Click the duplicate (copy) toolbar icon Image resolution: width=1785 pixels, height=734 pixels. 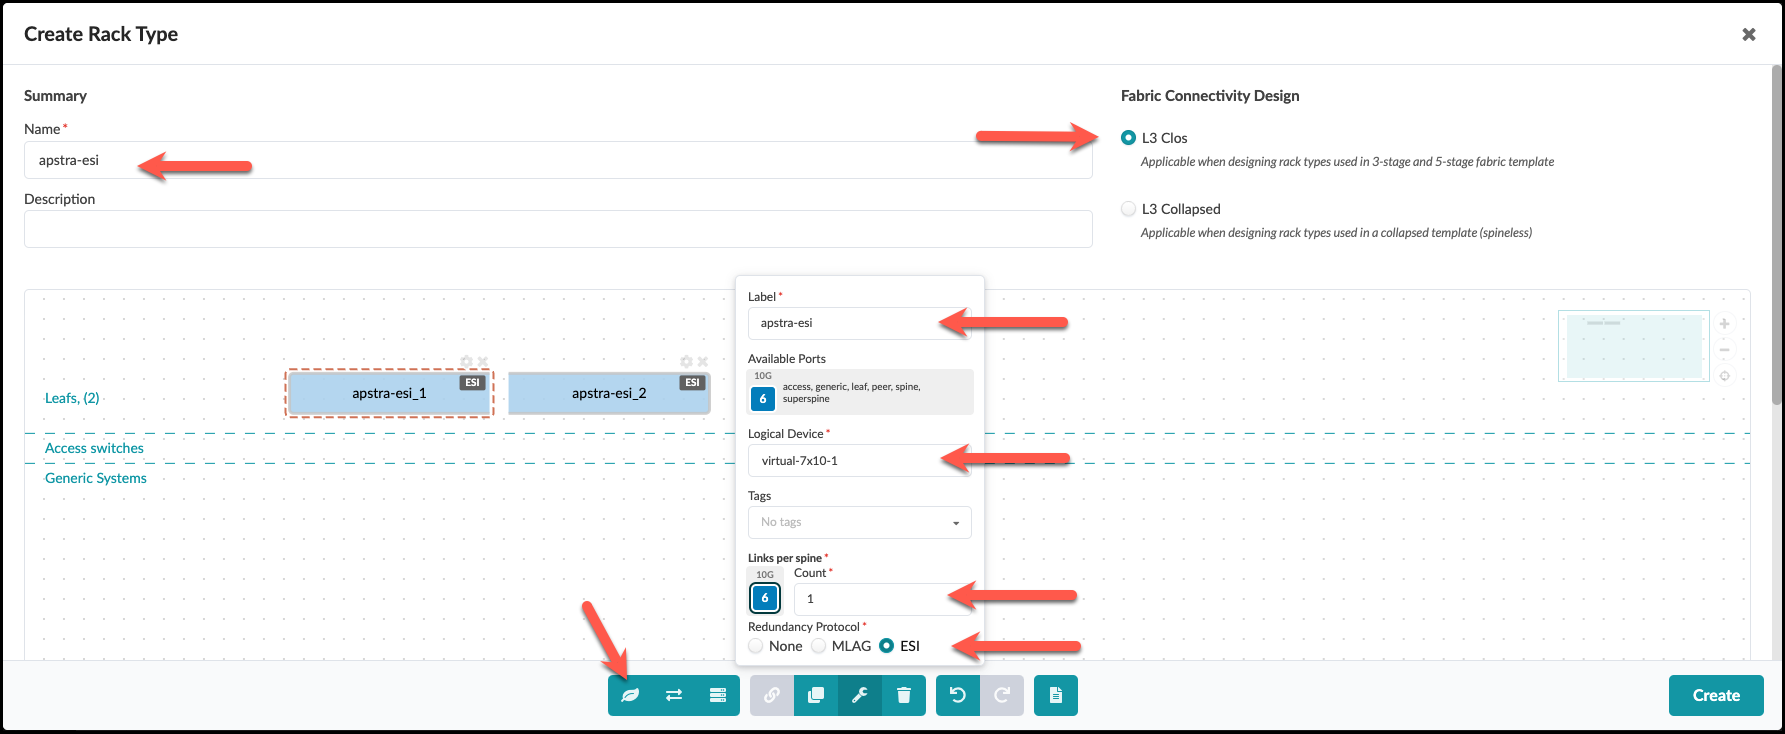coord(816,696)
